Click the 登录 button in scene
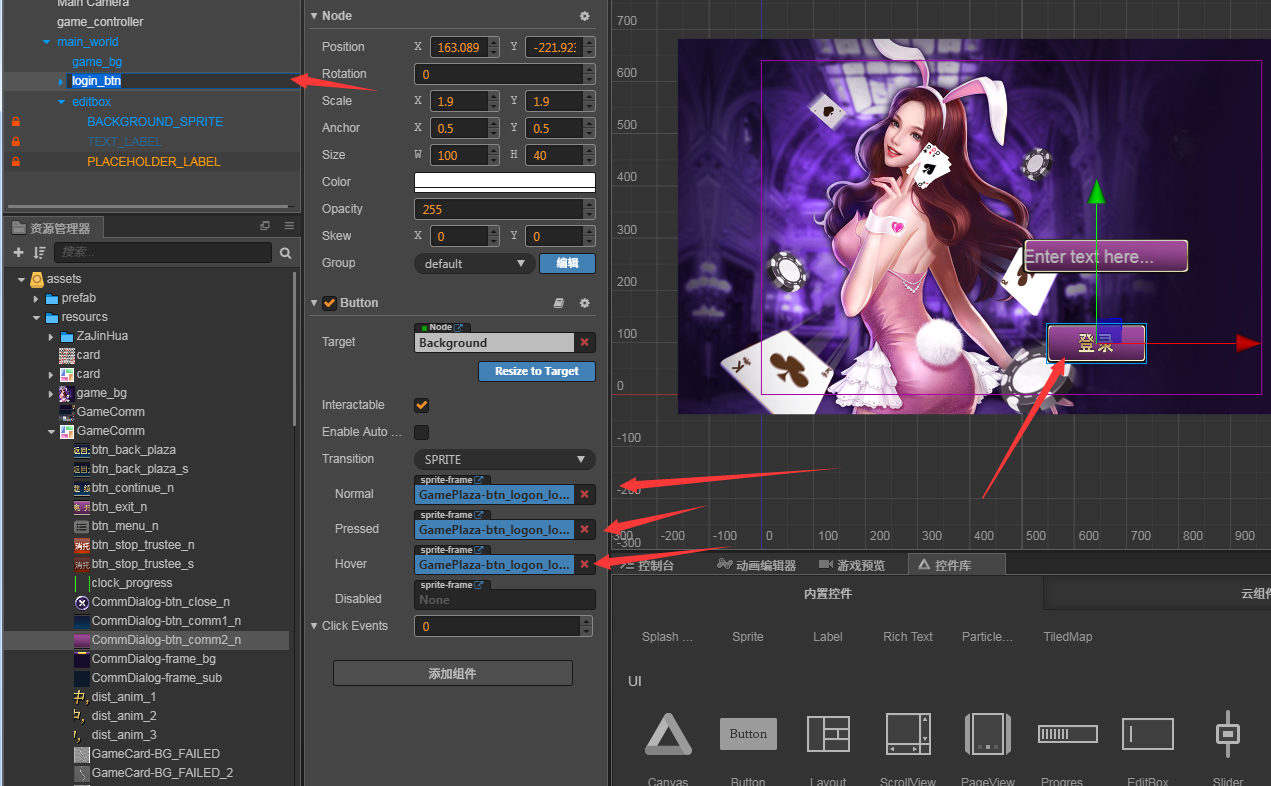 (1096, 343)
